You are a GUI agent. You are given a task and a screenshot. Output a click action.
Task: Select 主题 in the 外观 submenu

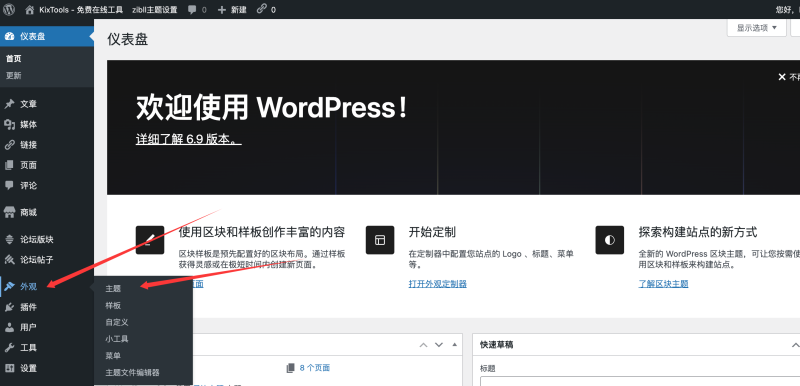[113, 289]
